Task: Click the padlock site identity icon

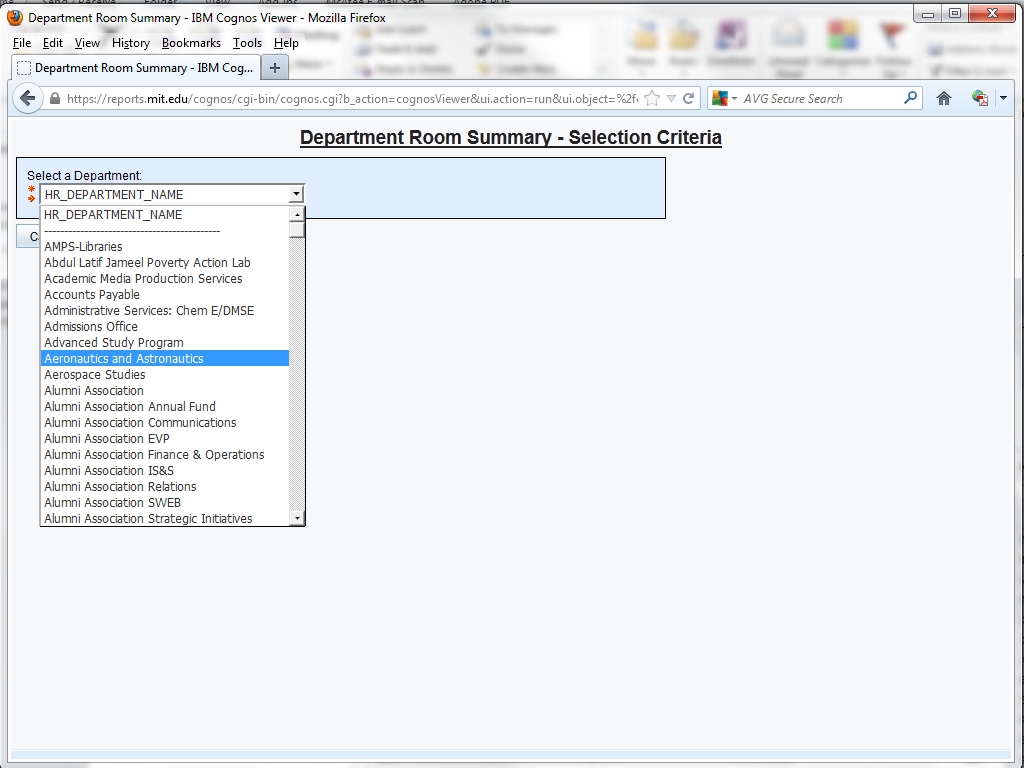Action: [x=55, y=98]
